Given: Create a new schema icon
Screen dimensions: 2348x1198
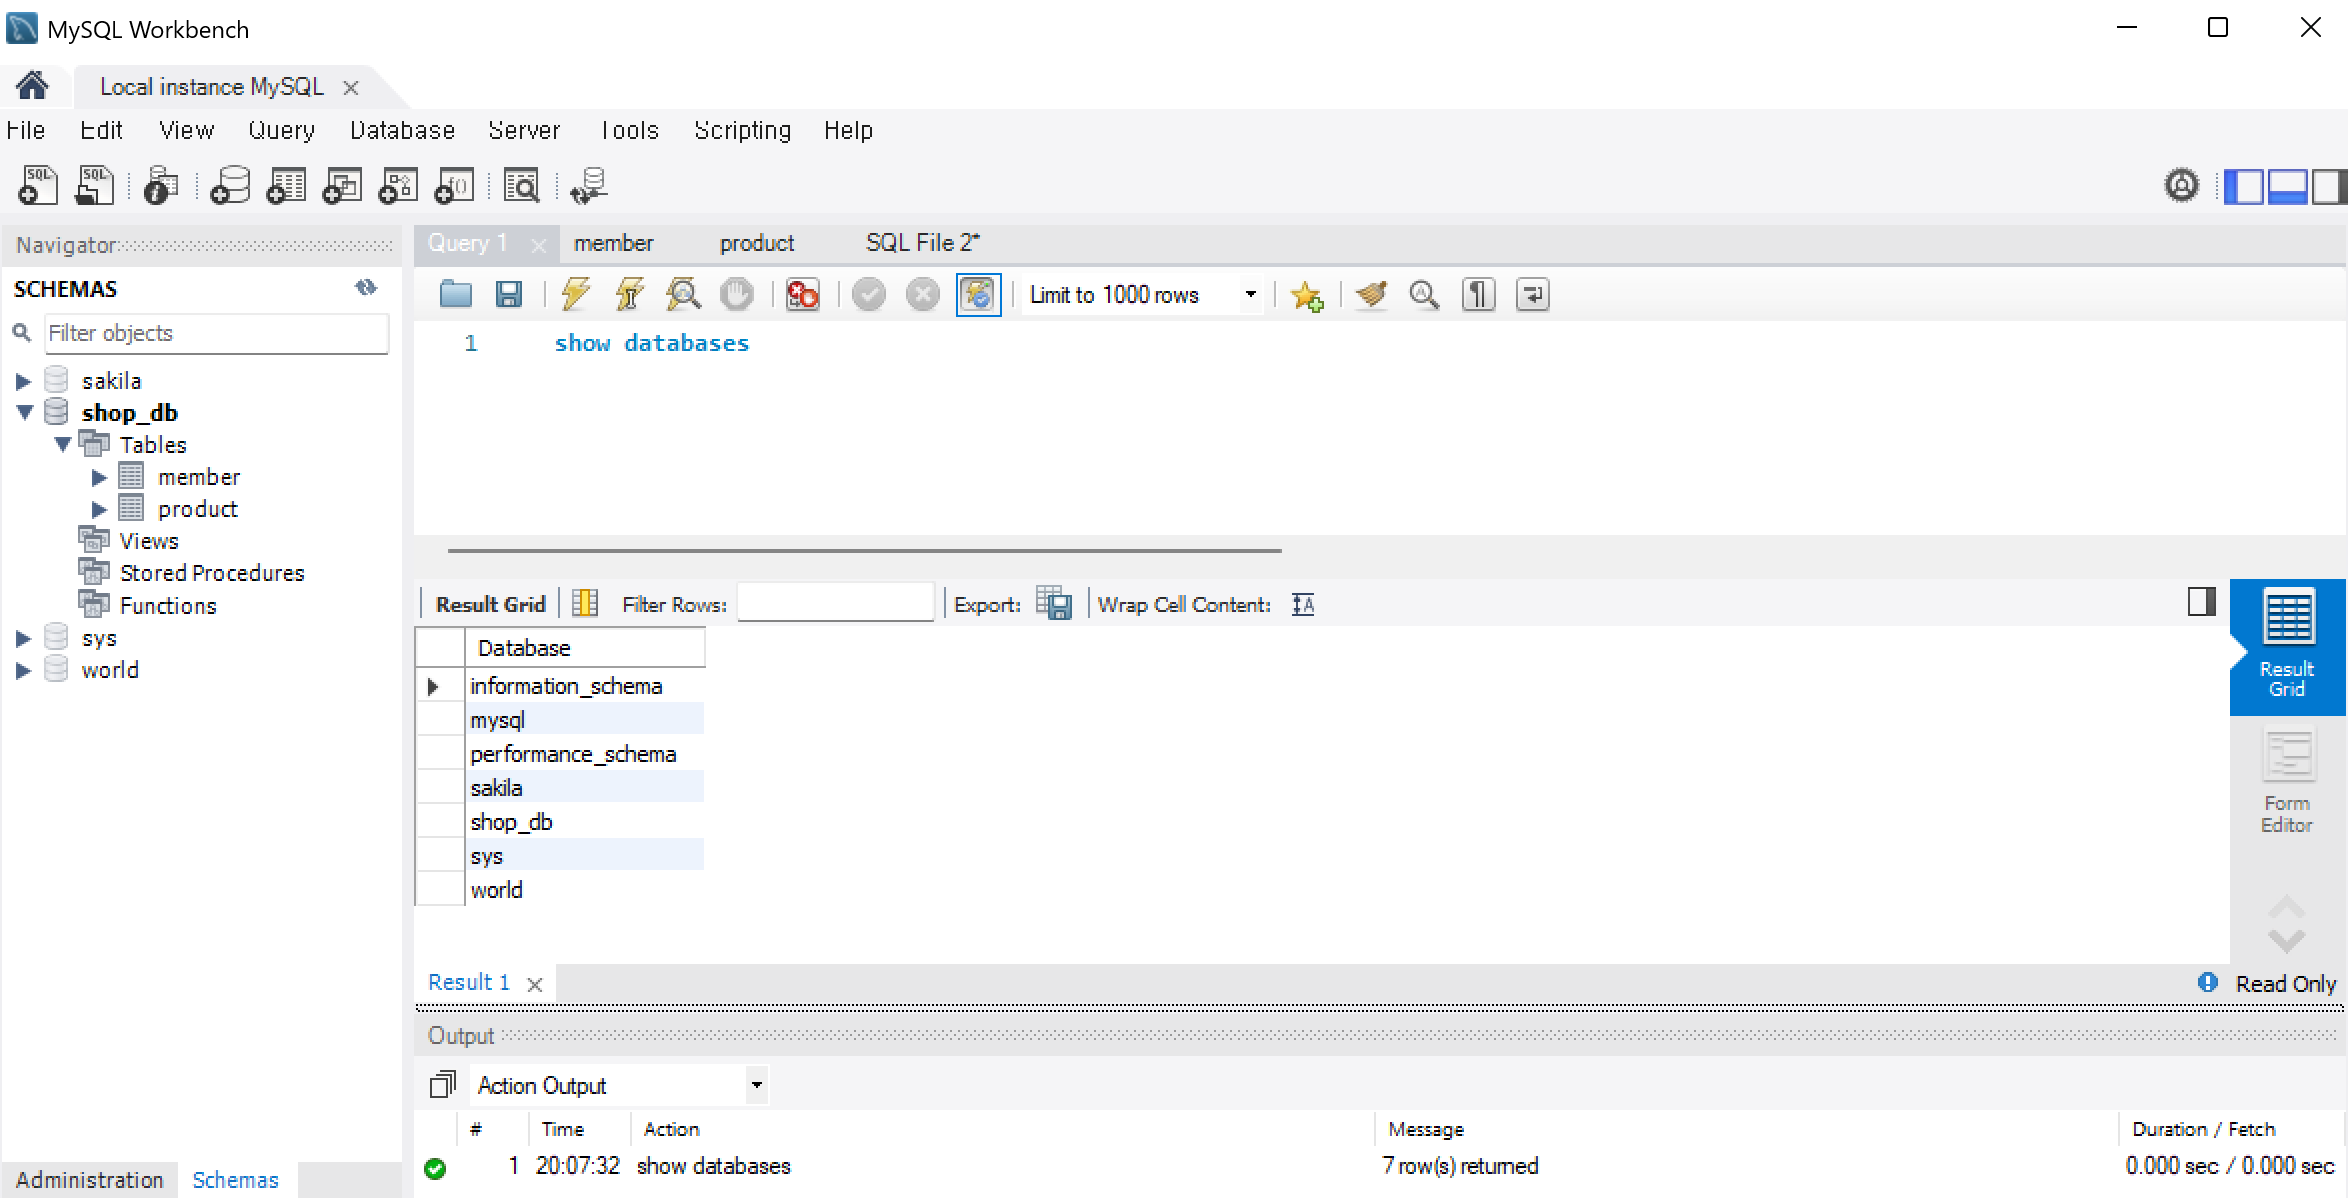Looking at the screenshot, I should click(x=230, y=186).
